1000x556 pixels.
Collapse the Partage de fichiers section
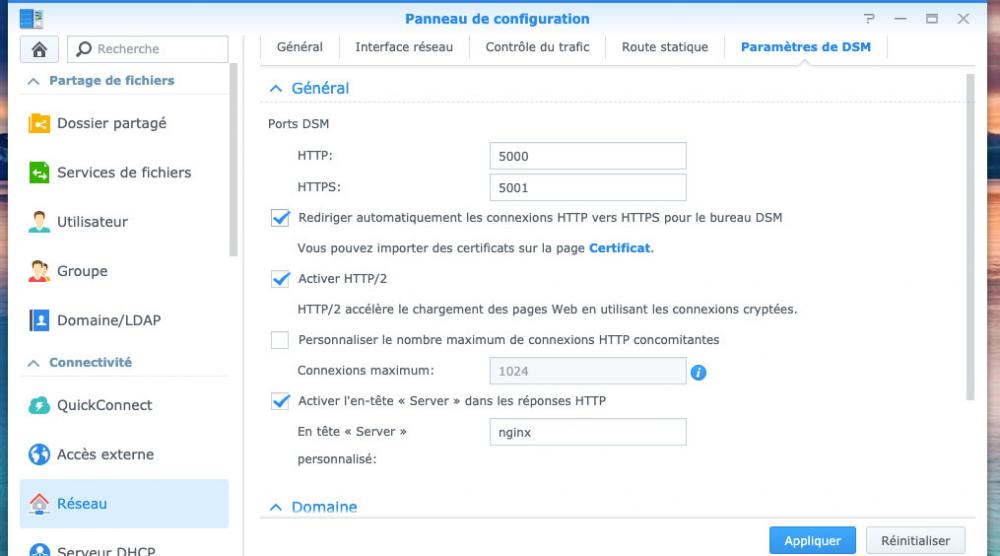[x=34, y=81]
